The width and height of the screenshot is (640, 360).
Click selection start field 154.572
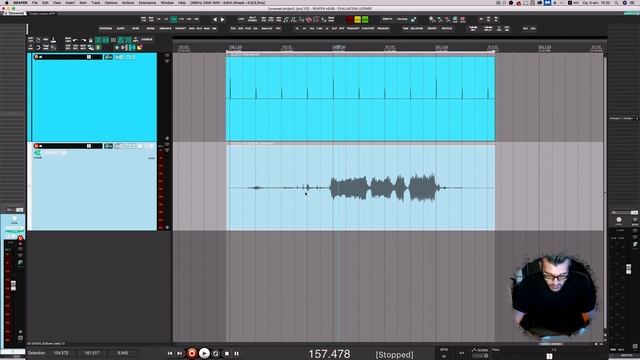(61, 353)
